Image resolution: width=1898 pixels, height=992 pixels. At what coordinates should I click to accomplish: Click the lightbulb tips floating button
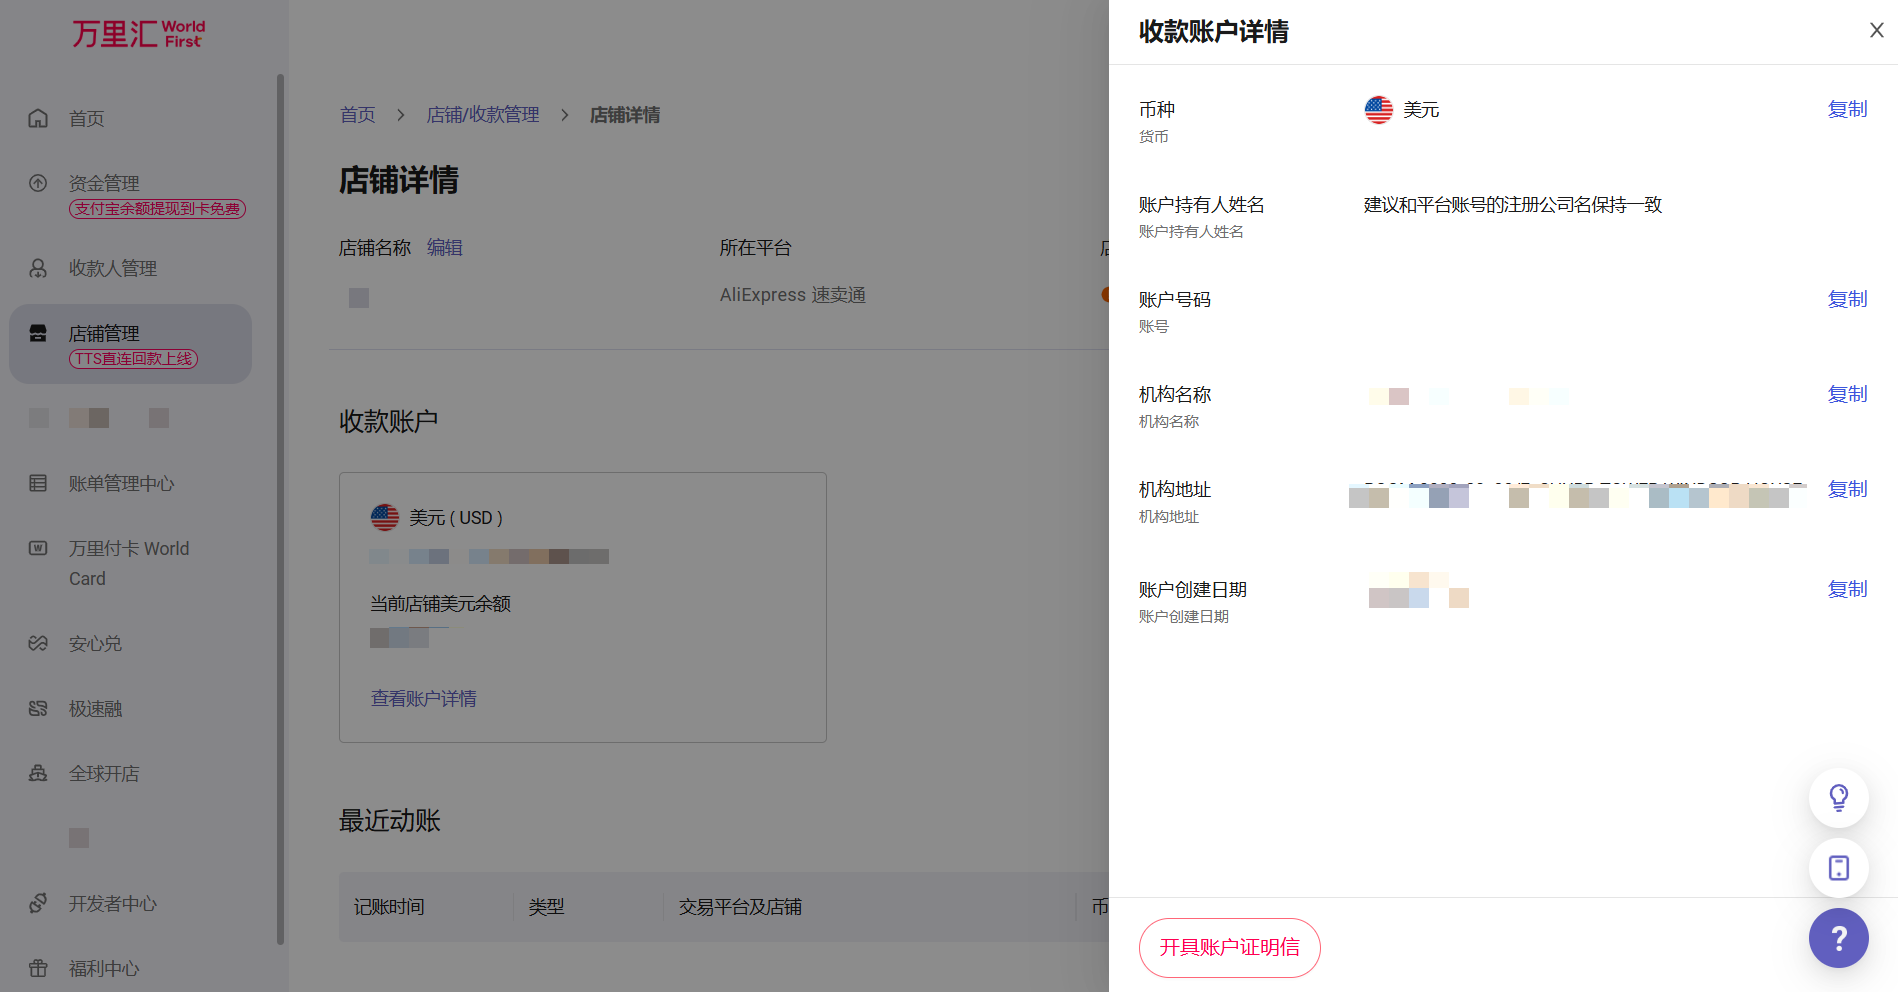(1838, 797)
